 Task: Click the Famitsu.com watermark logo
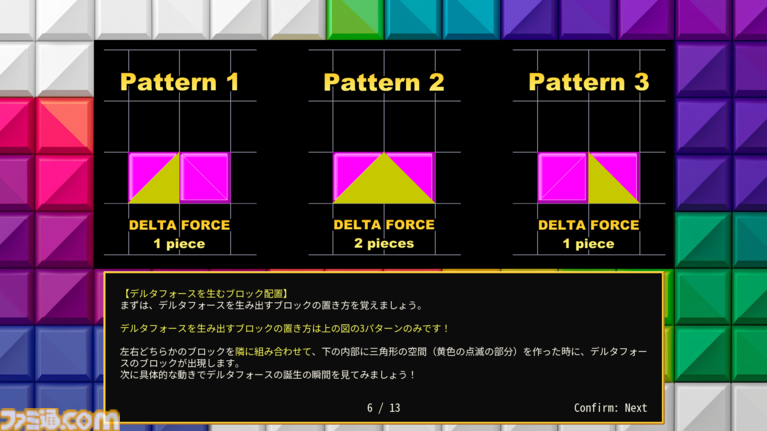click(60, 419)
